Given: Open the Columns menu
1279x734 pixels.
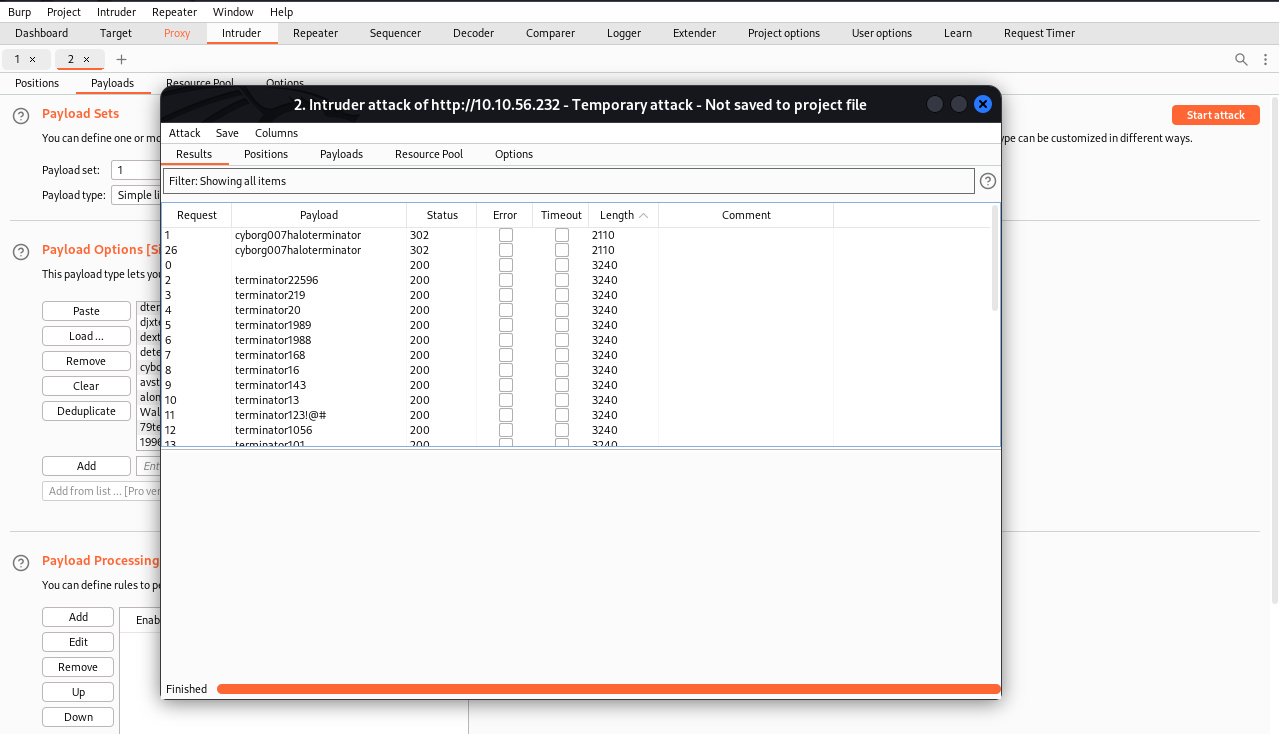Looking at the screenshot, I should tap(276, 133).
